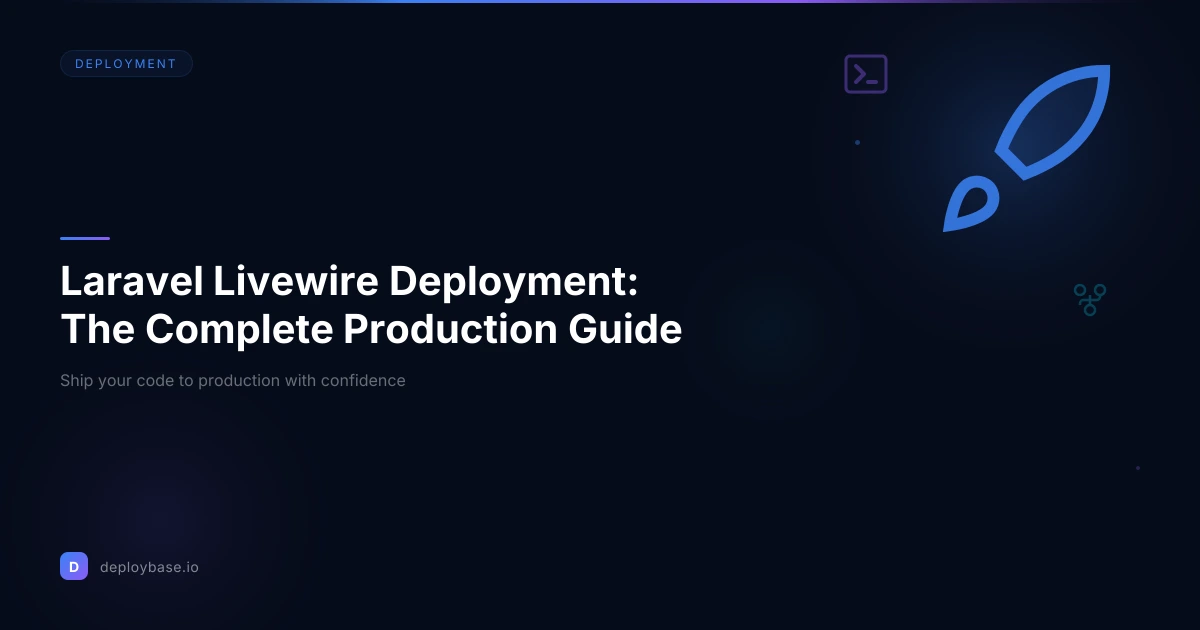The height and width of the screenshot is (630, 1200).
Task: Select the terminal icon's underscore cursor
Action: [872, 82]
